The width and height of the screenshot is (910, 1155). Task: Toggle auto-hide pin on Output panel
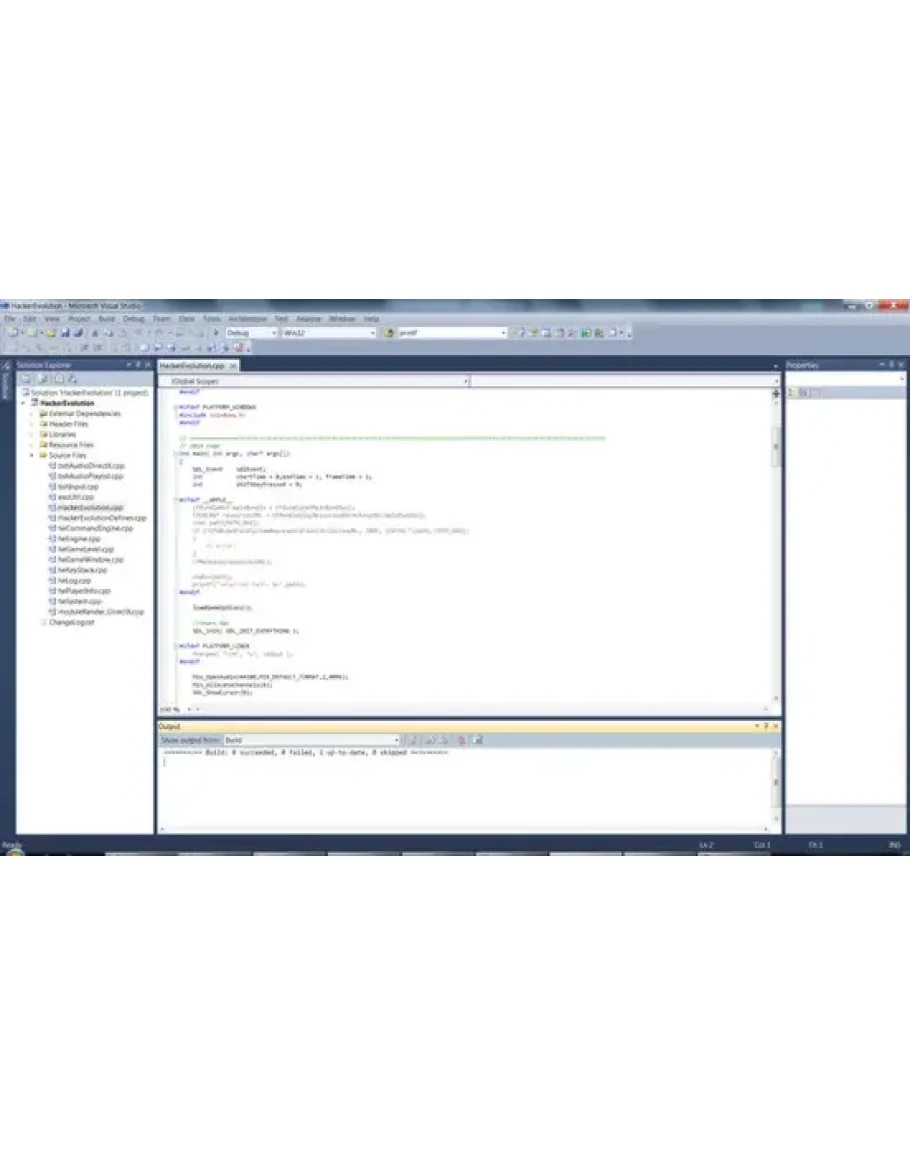pos(766,726)
